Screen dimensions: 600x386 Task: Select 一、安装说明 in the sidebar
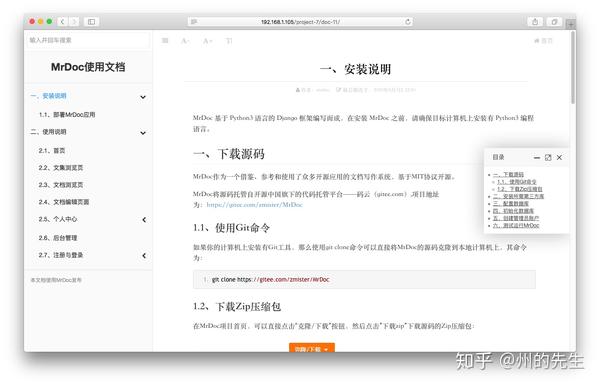(48, 96)
